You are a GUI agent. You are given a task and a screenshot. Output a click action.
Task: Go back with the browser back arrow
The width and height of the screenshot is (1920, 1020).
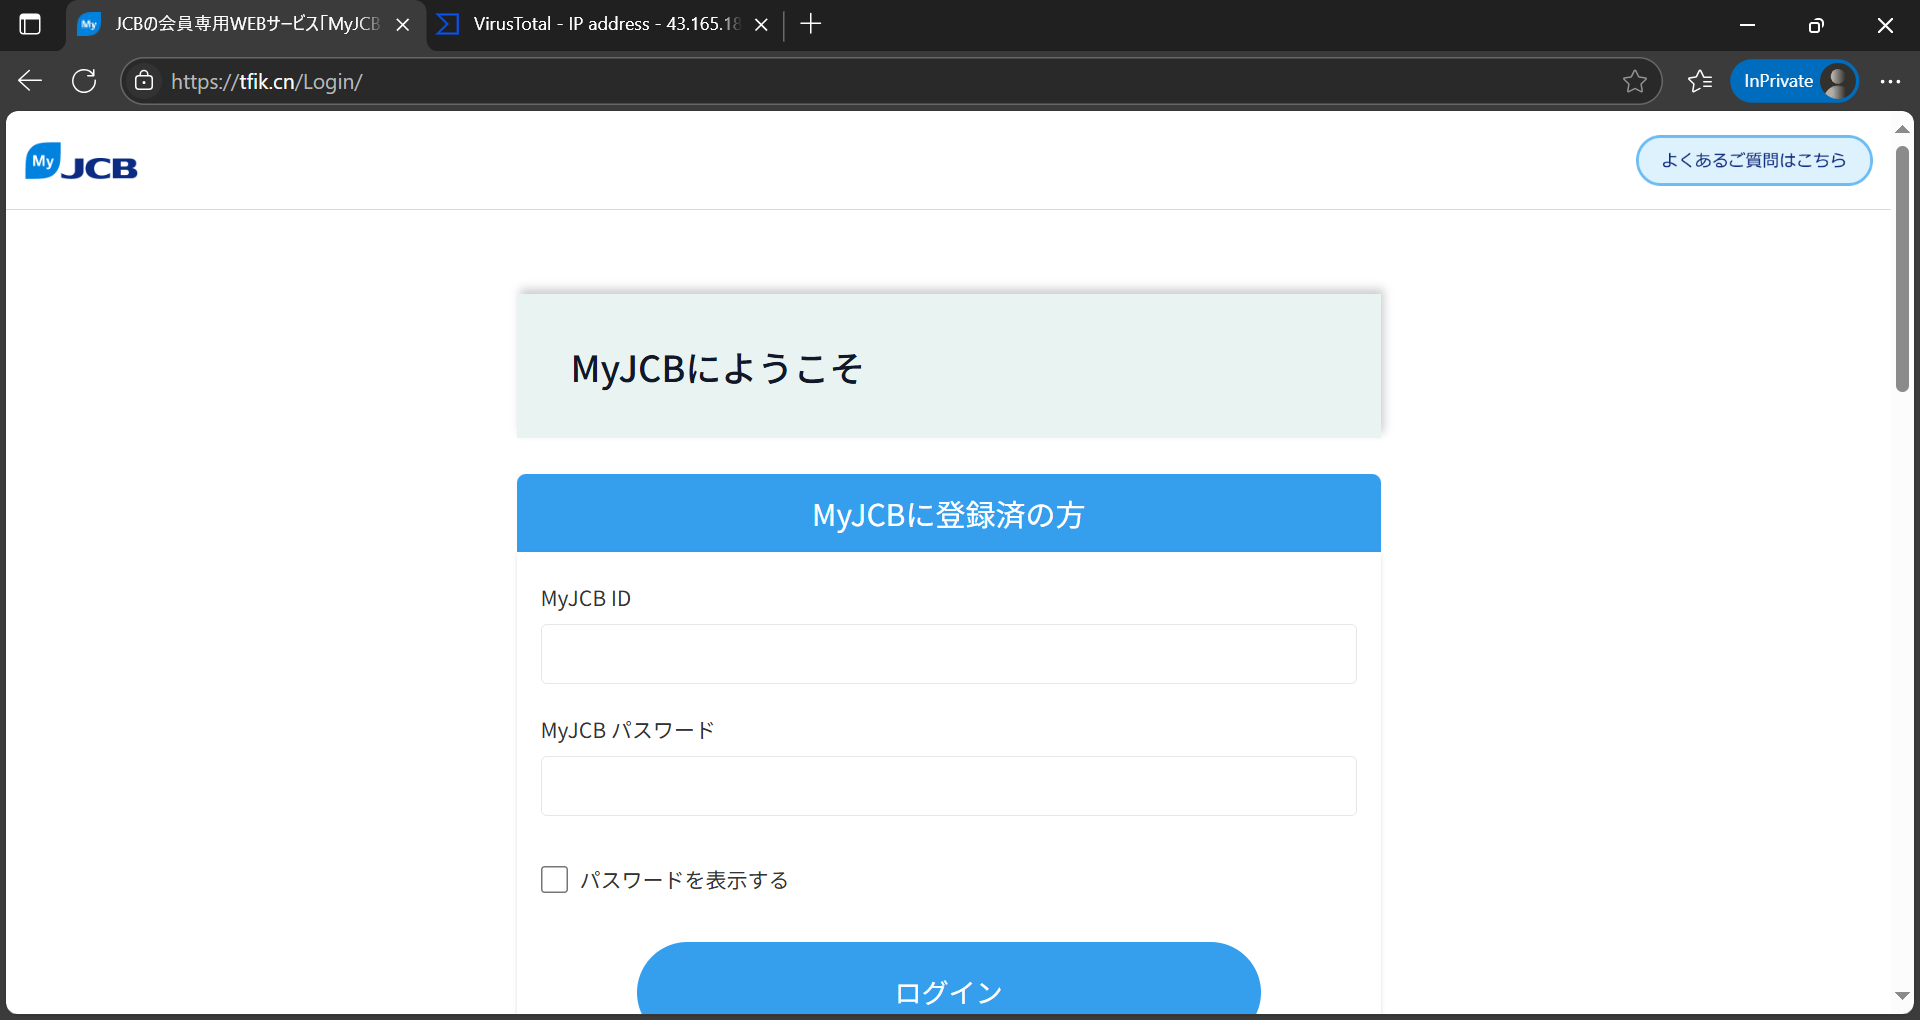tap(30, 81)
